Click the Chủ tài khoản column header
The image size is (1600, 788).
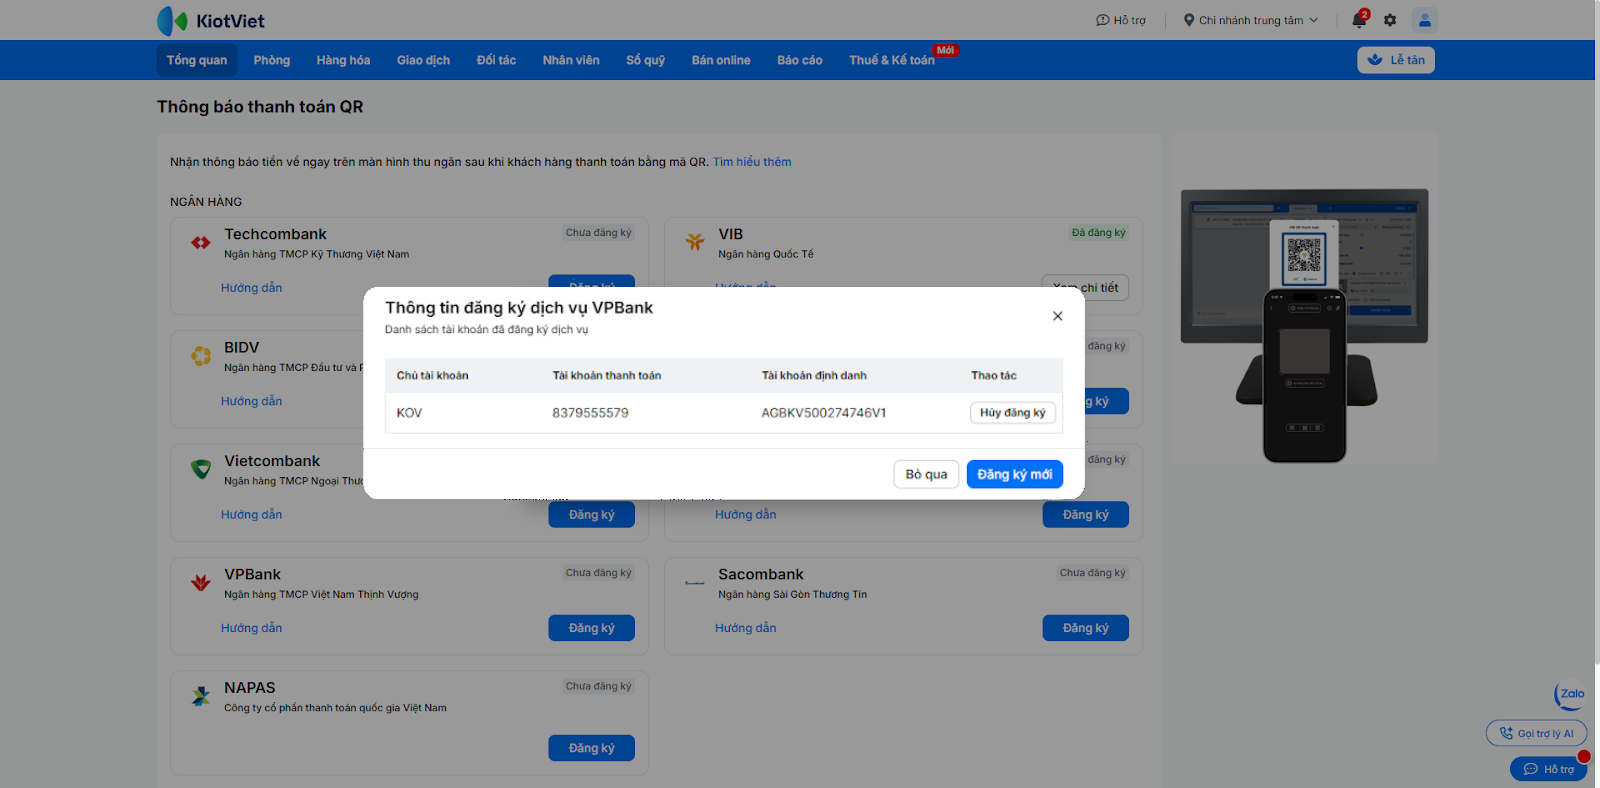click(x=432, y=376)
